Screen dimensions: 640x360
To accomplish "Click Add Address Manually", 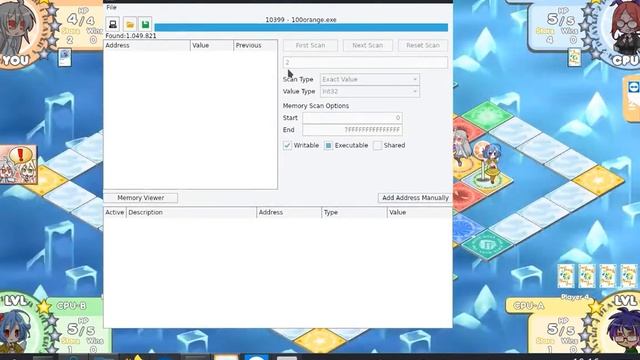I will [x=415, y=198].
